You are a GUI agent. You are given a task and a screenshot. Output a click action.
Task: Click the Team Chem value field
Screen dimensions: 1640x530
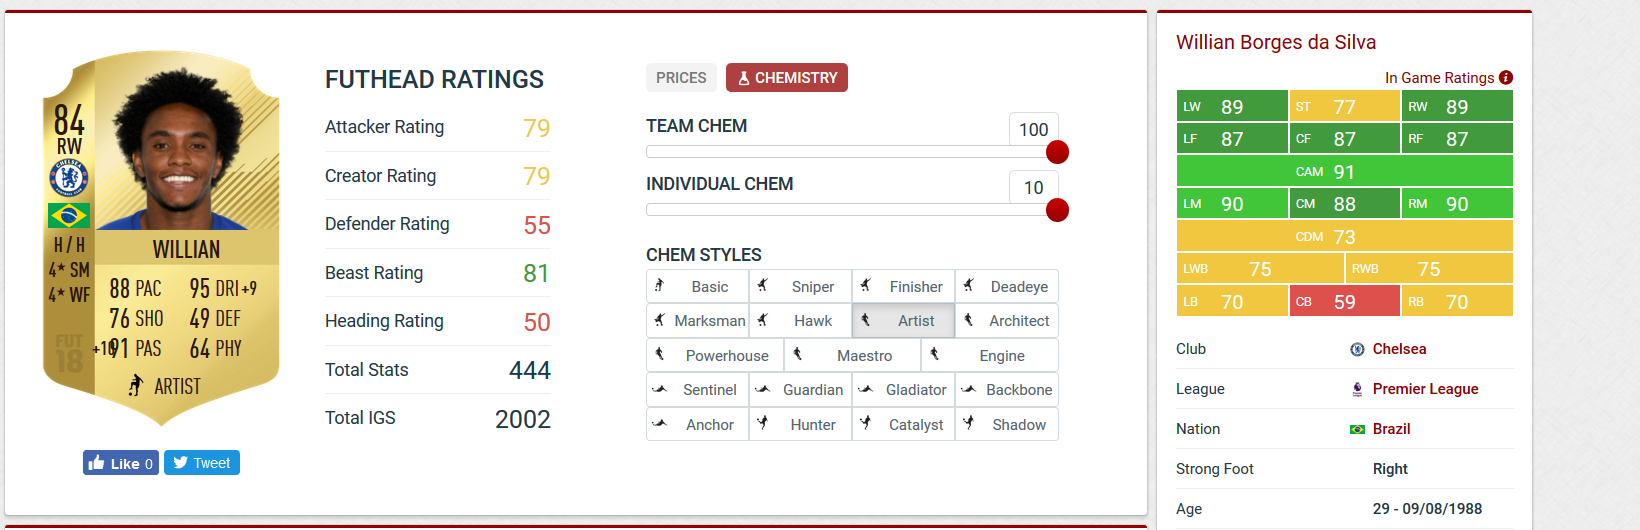[x=1033, y=129]
